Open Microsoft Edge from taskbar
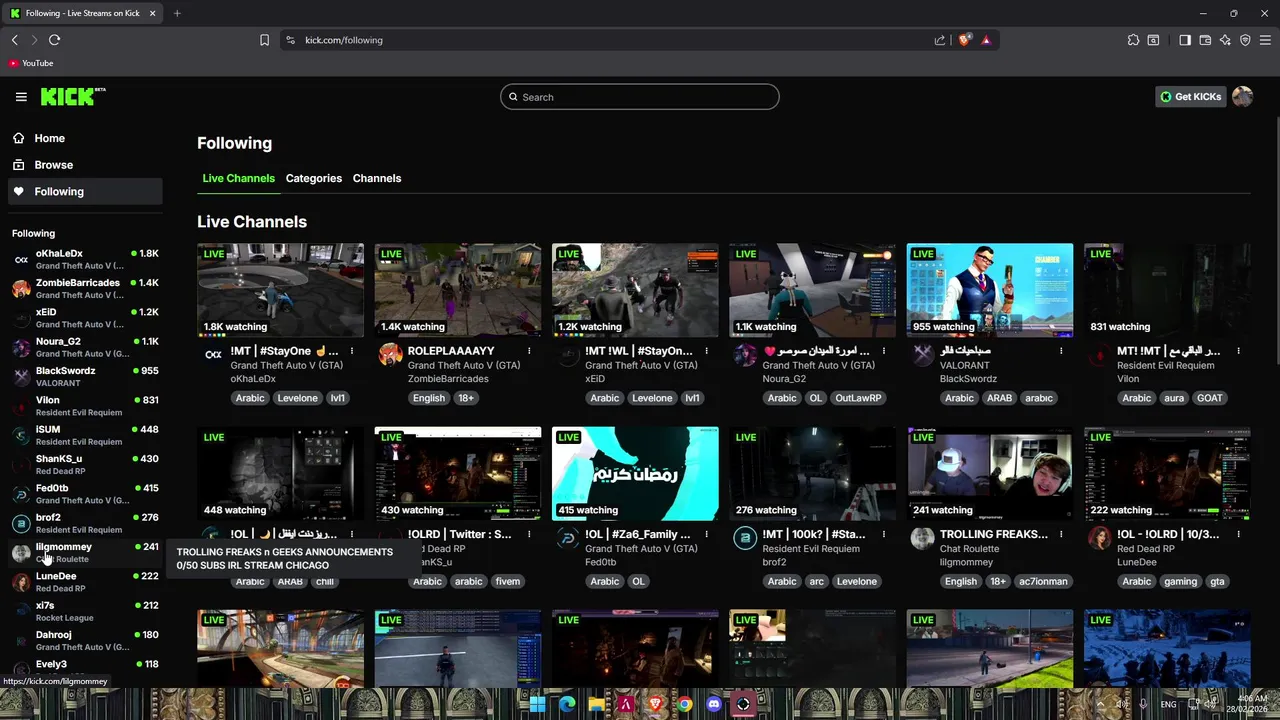Viewport: 1280px width, 720px height. 567,704
